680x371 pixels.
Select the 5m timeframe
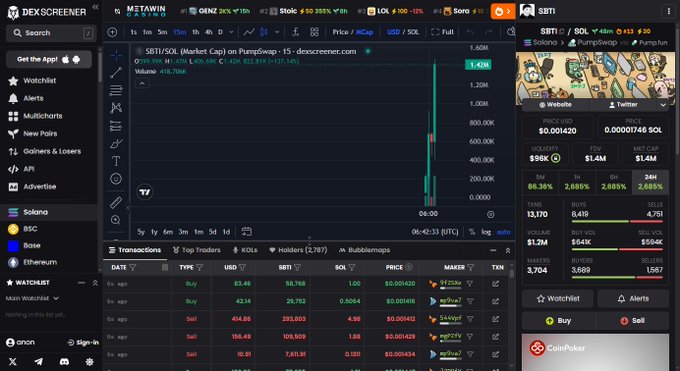[x=162, y=32]
